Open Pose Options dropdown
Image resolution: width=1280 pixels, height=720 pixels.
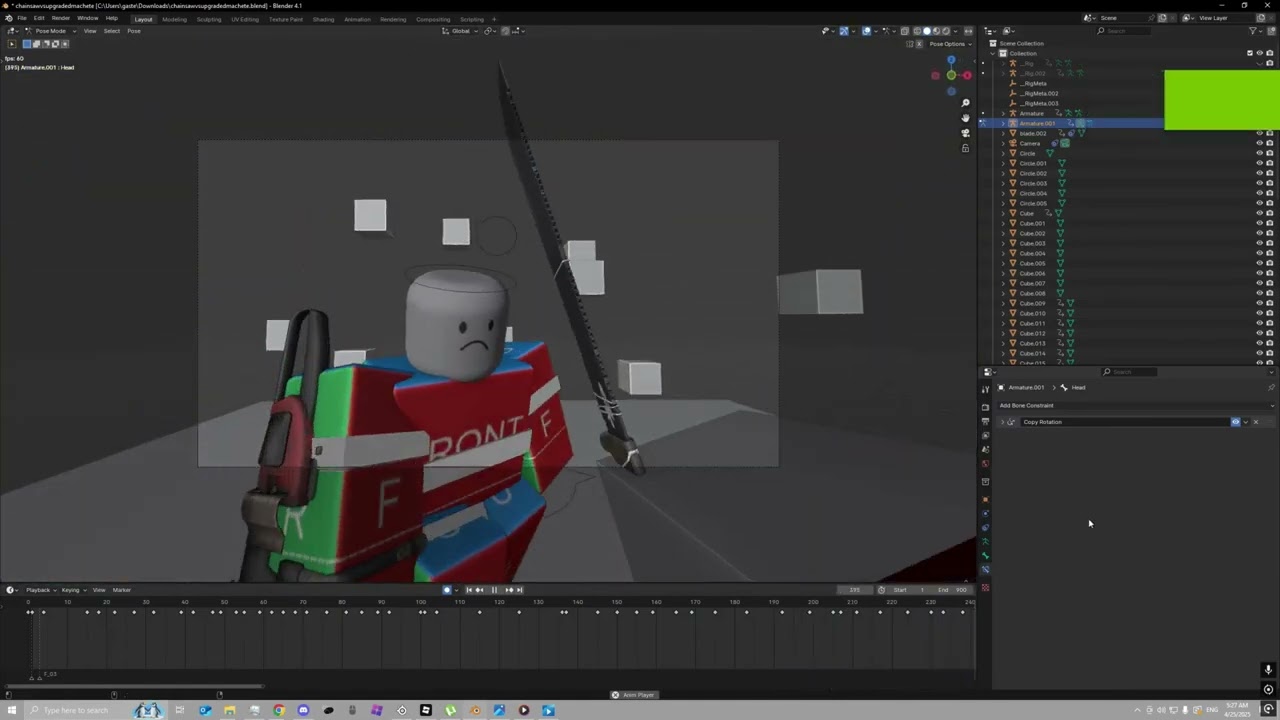point(949,44)
